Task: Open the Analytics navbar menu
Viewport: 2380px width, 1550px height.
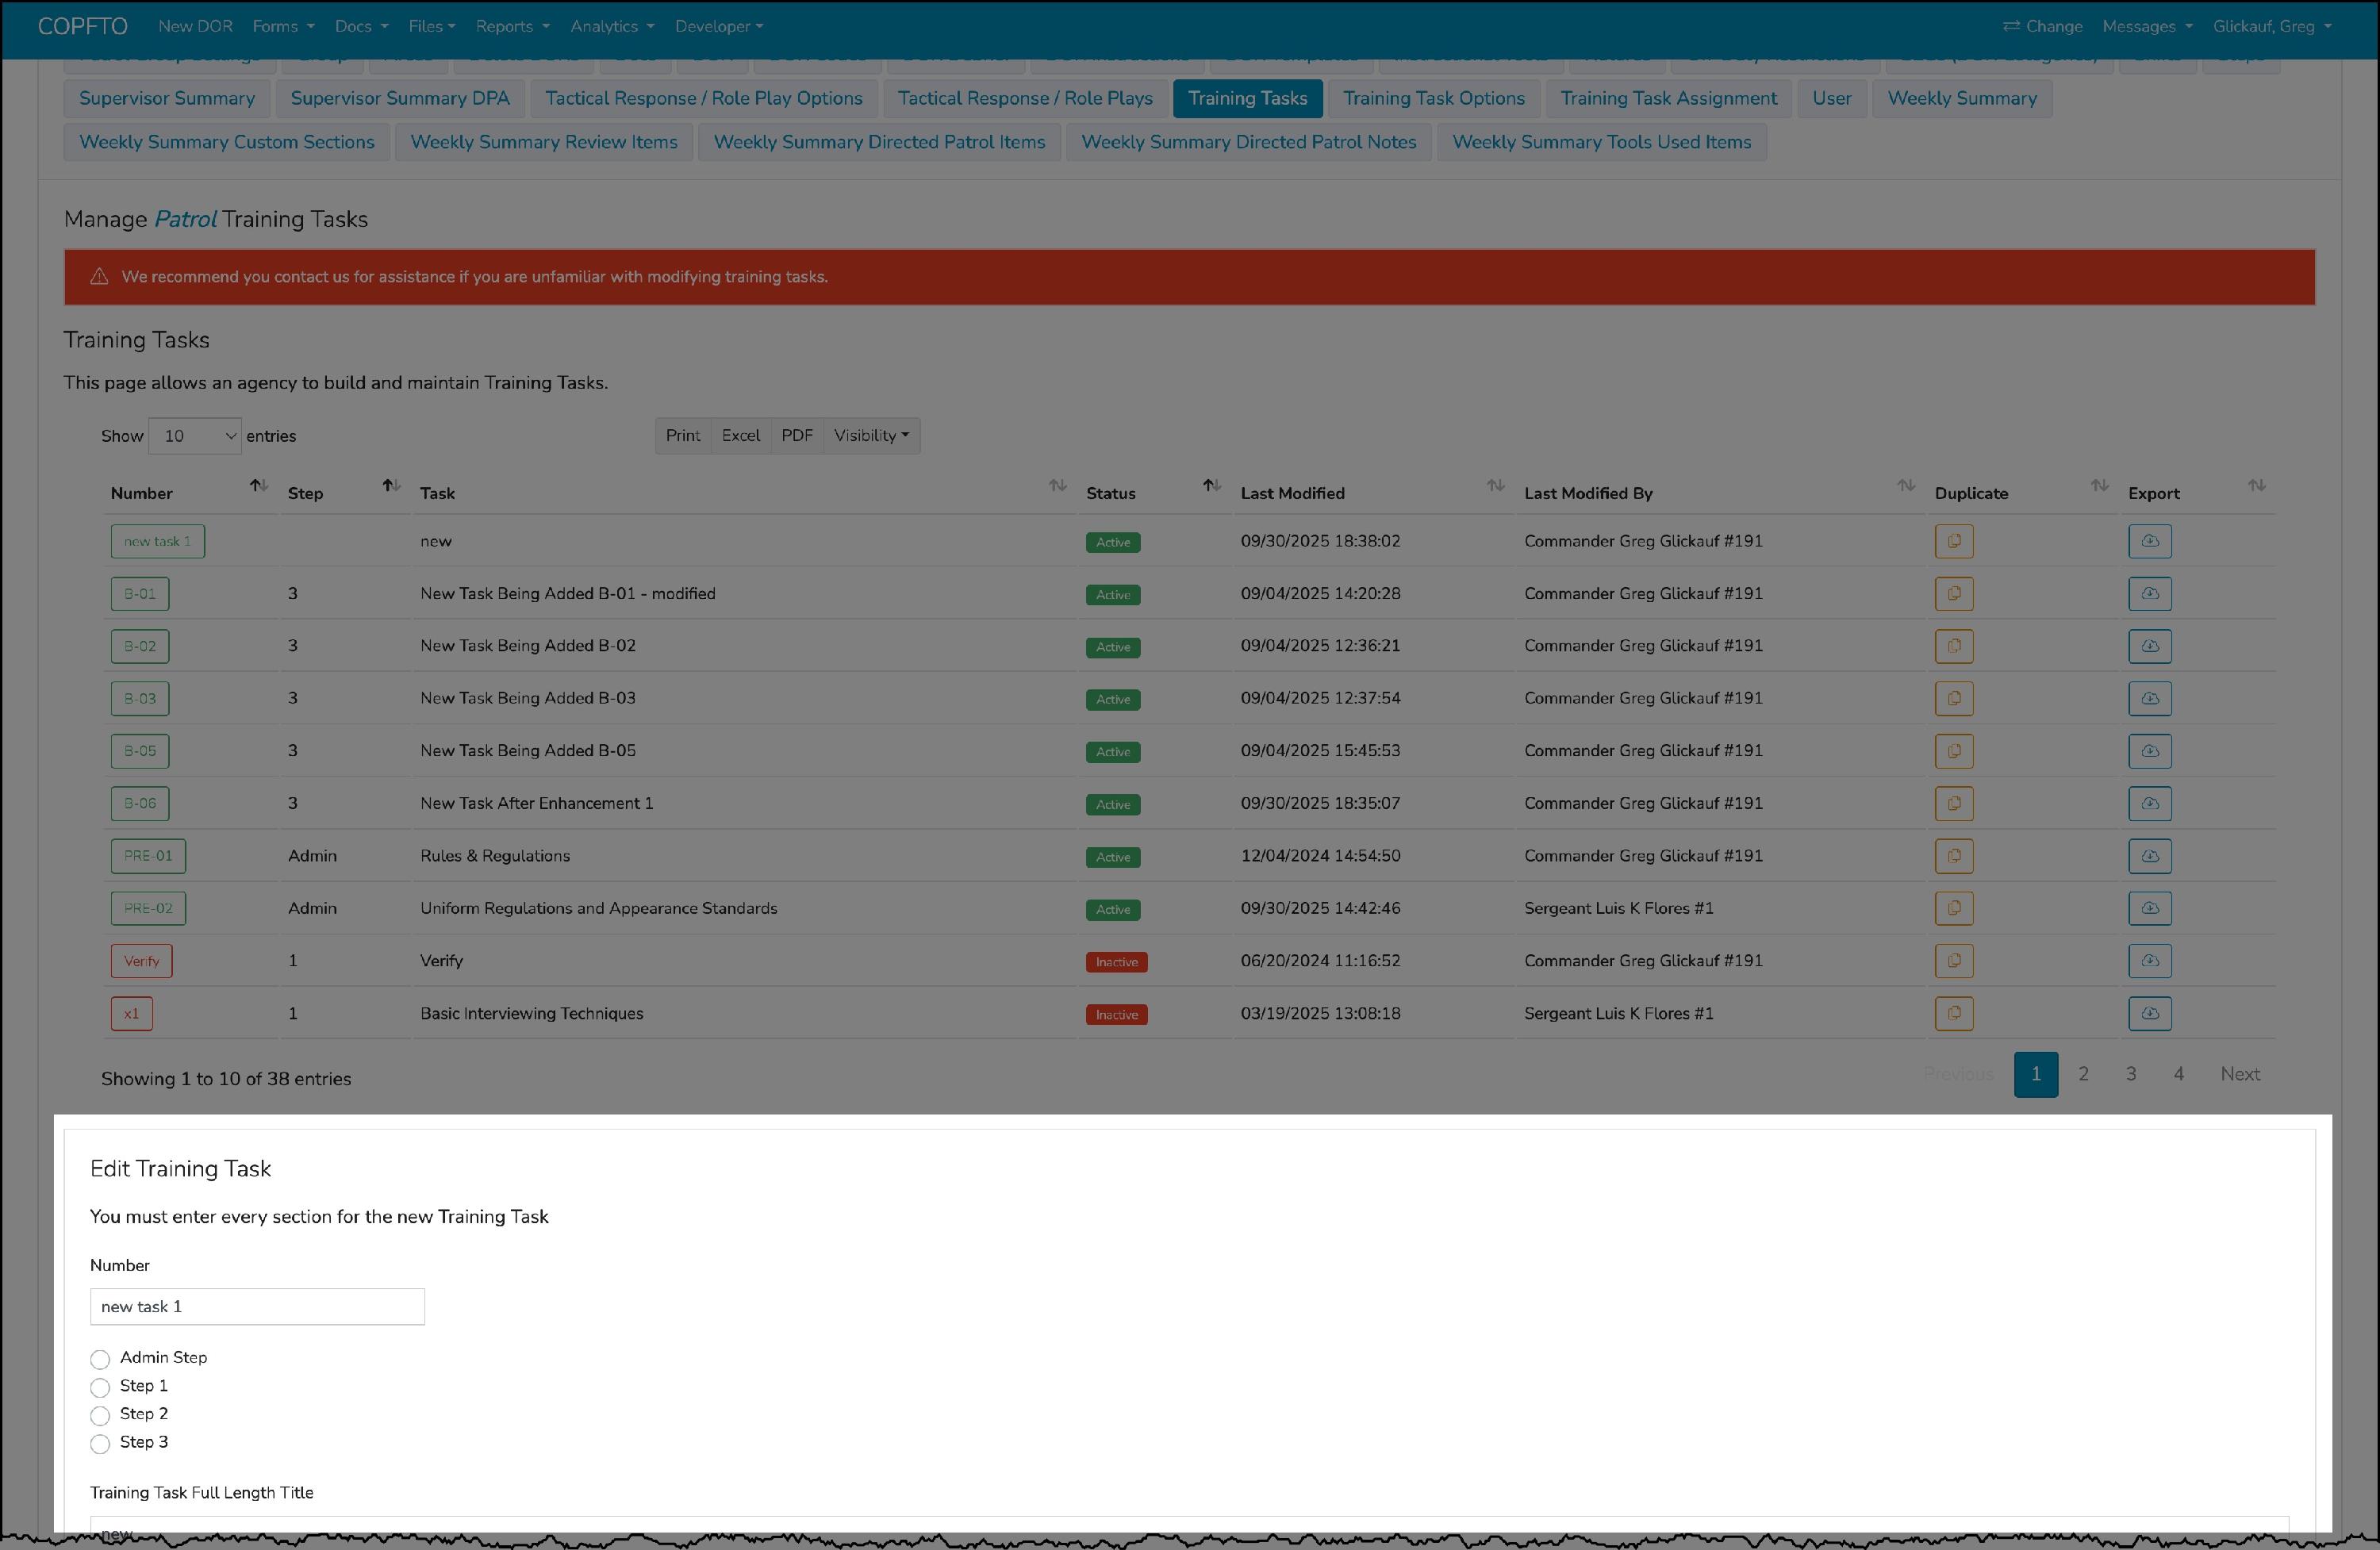Action: click(612, 26)
